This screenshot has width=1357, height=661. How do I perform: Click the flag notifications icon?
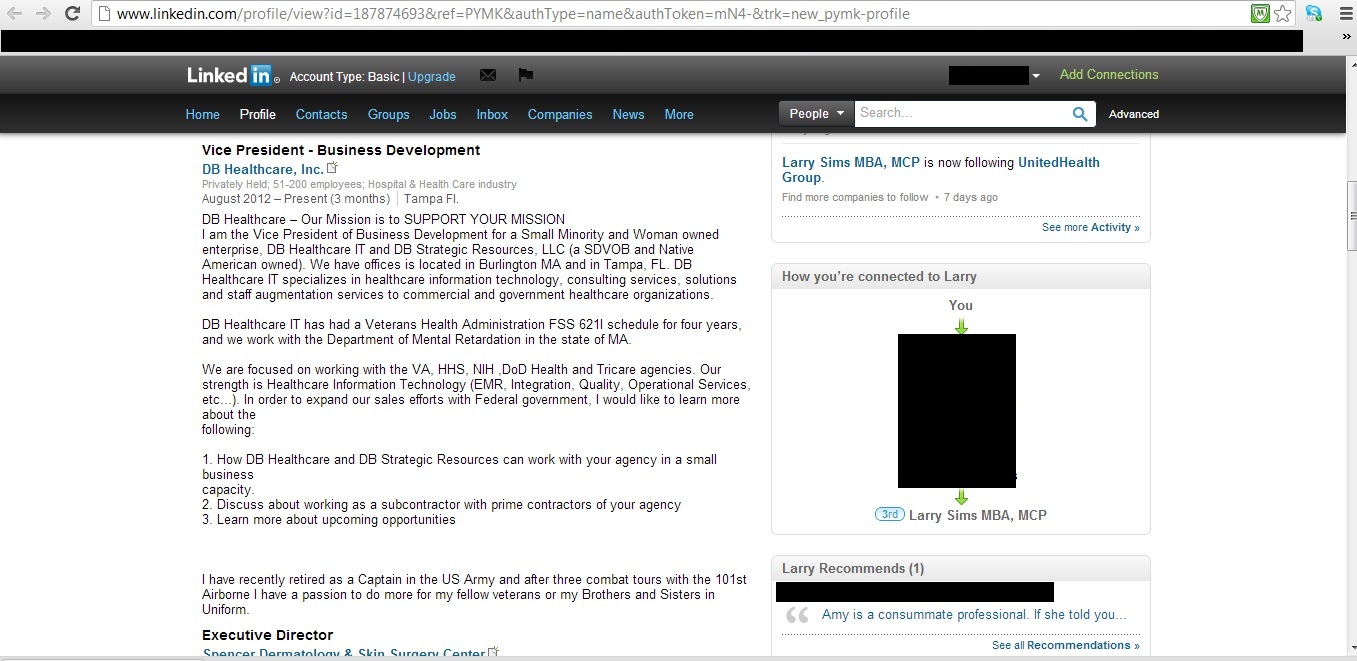coord(525,75)
